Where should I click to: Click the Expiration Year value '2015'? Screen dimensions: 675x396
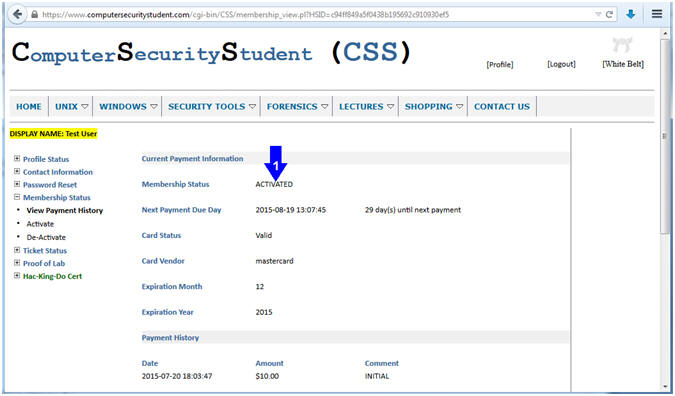click(264, 312)
